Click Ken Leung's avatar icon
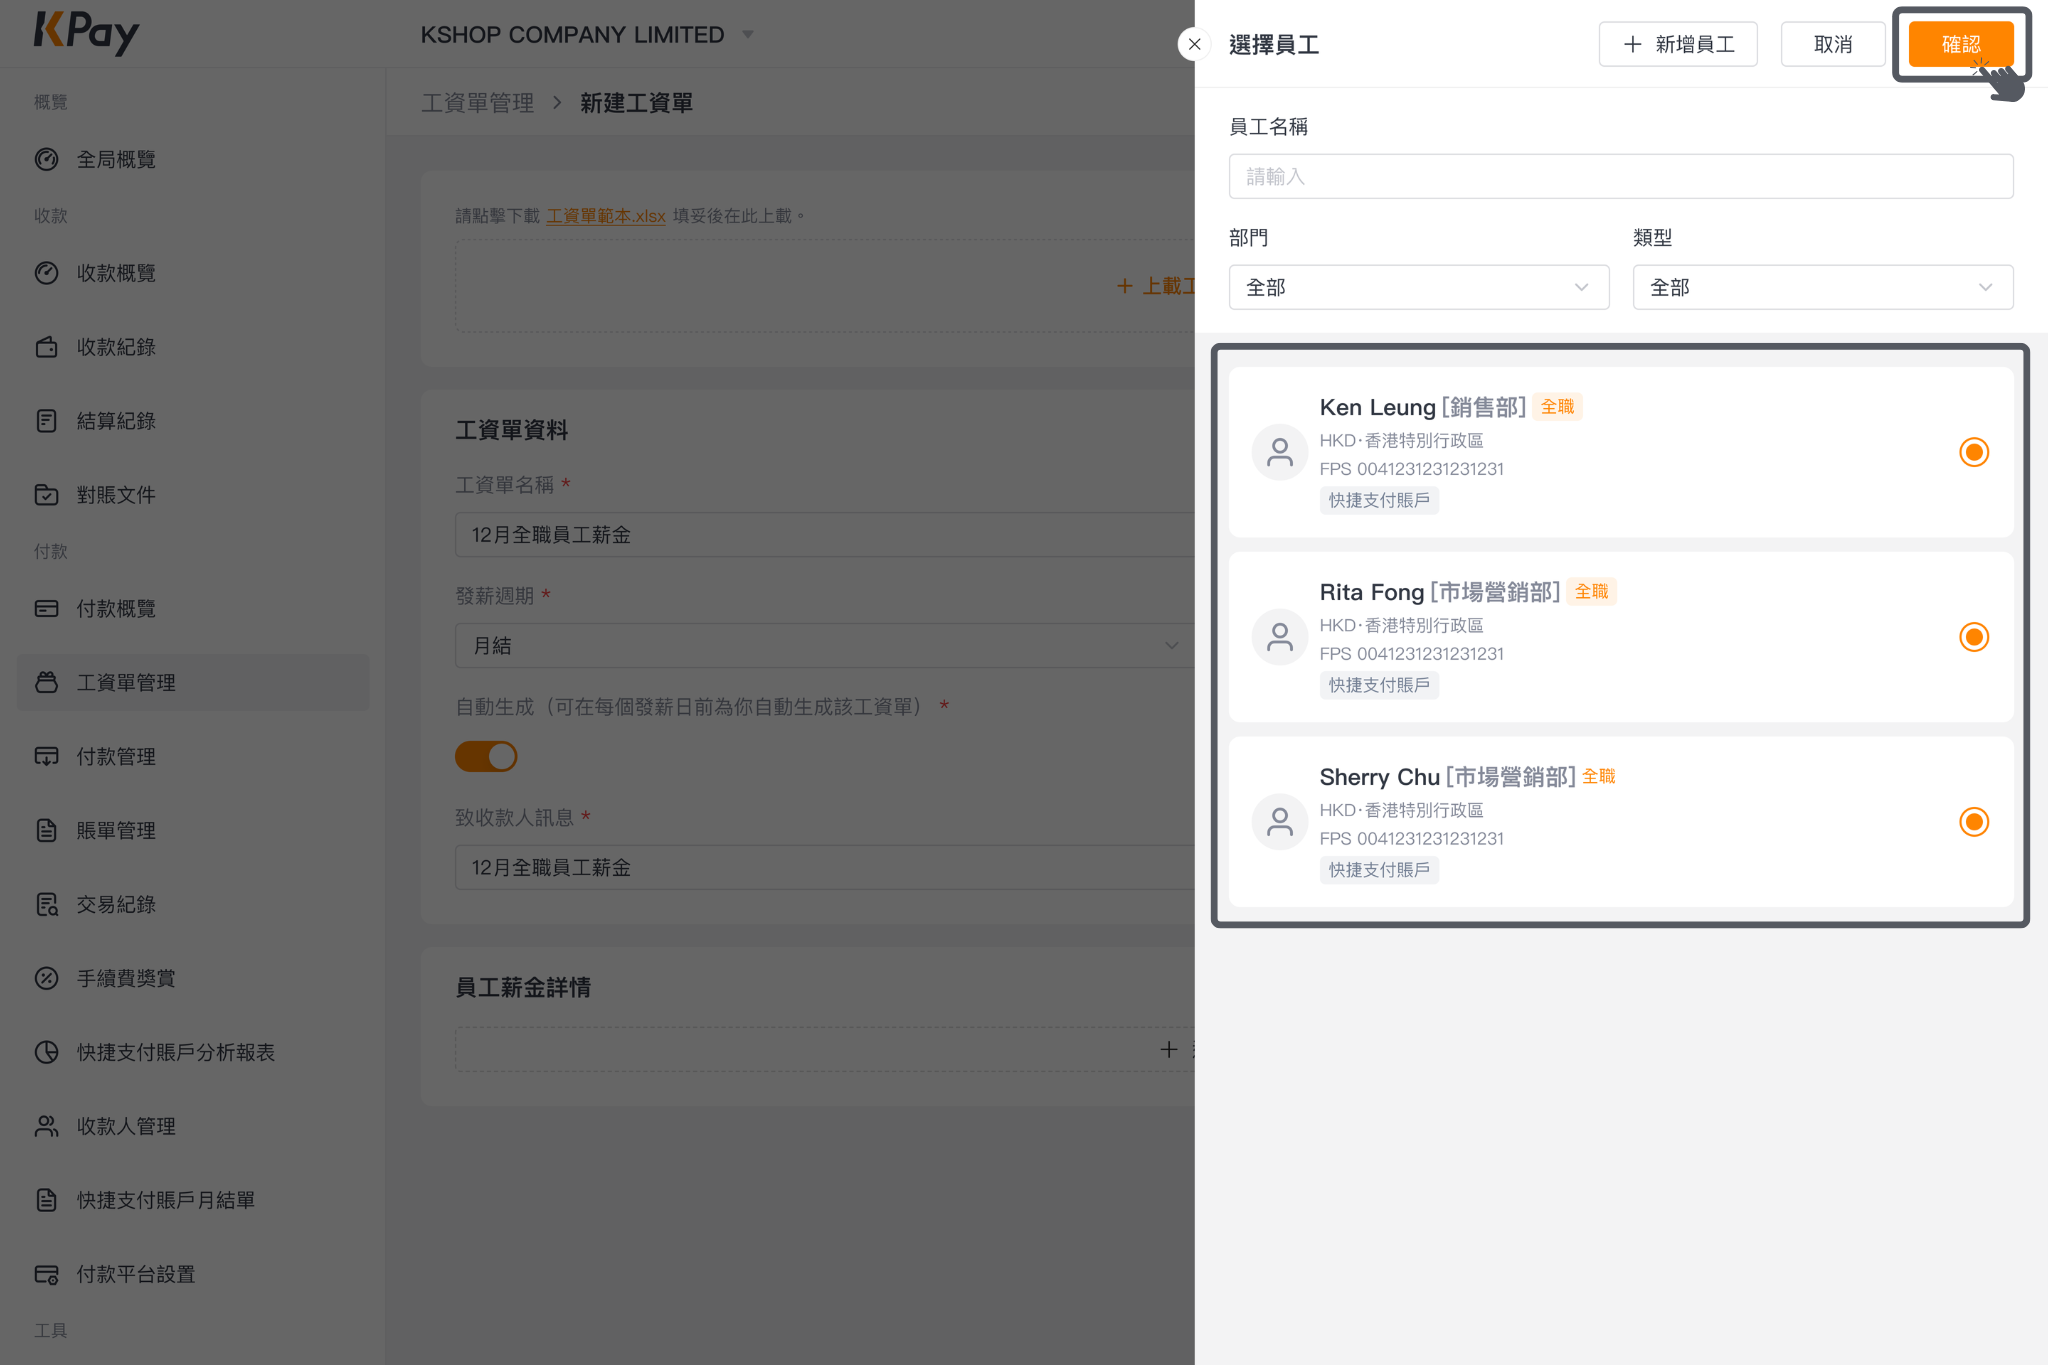 (1280, 453)
